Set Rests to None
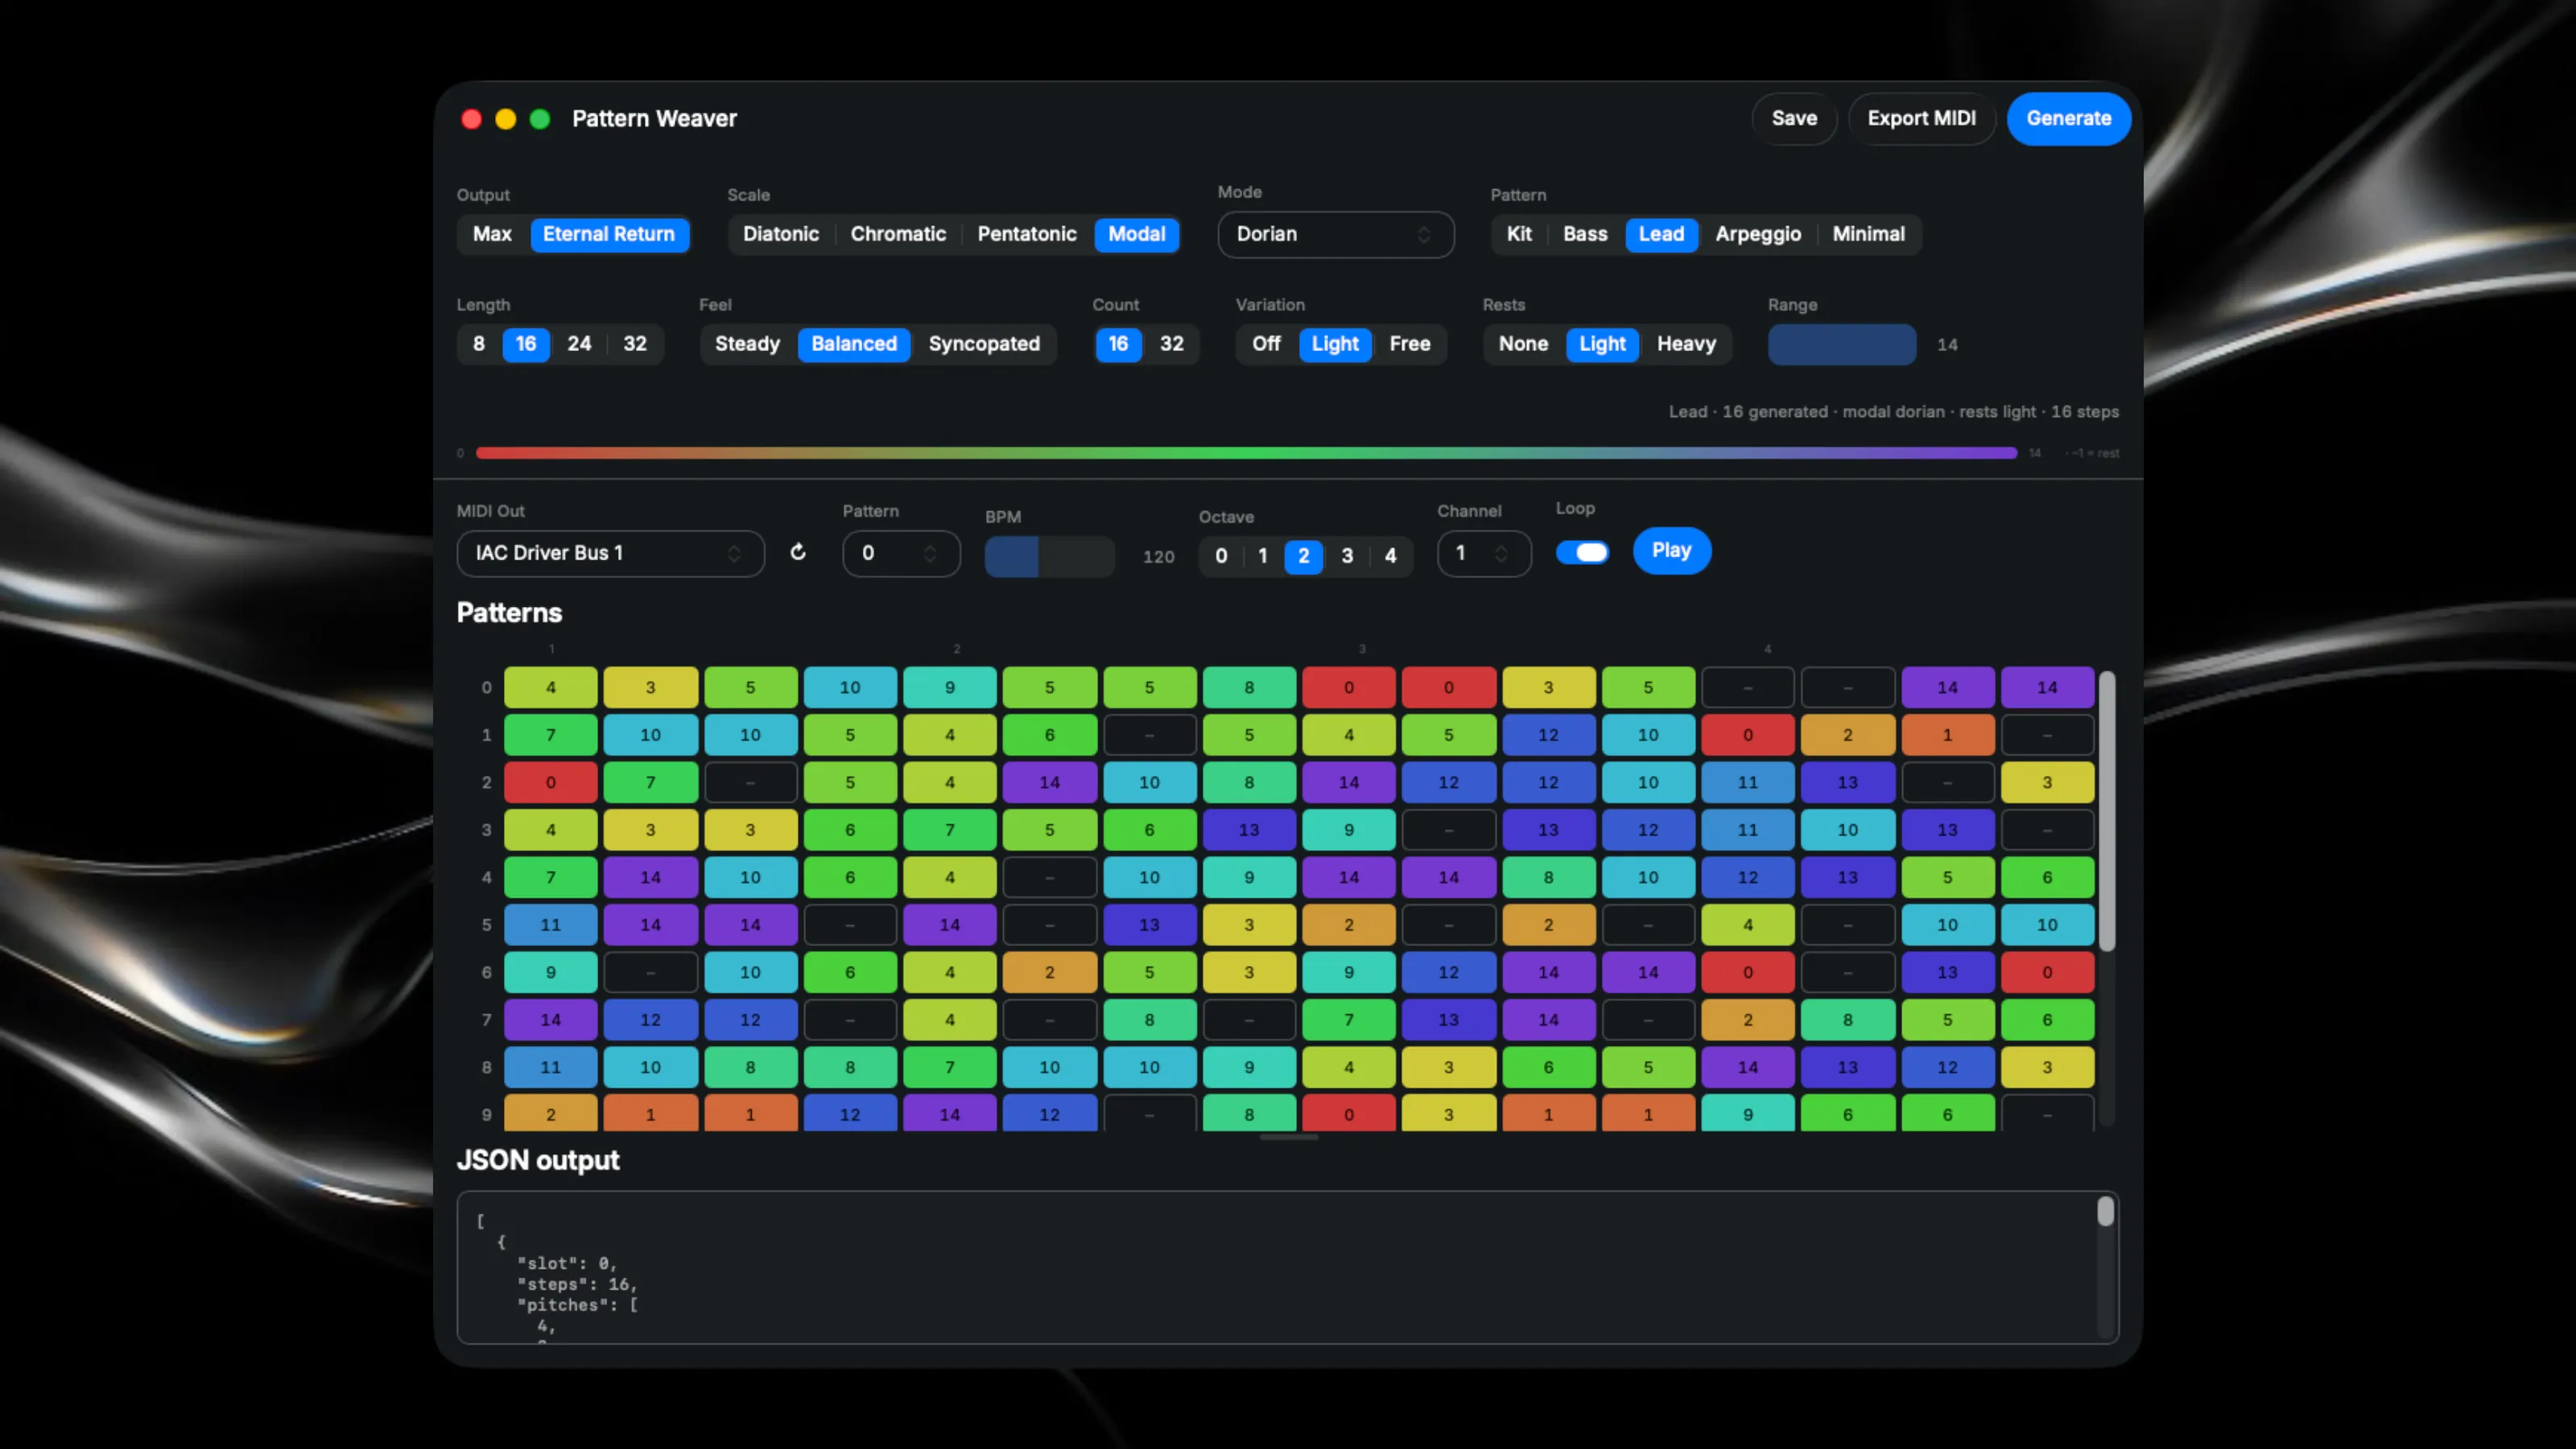Screen dimensions: 2576x1449 pos(1523,344)
